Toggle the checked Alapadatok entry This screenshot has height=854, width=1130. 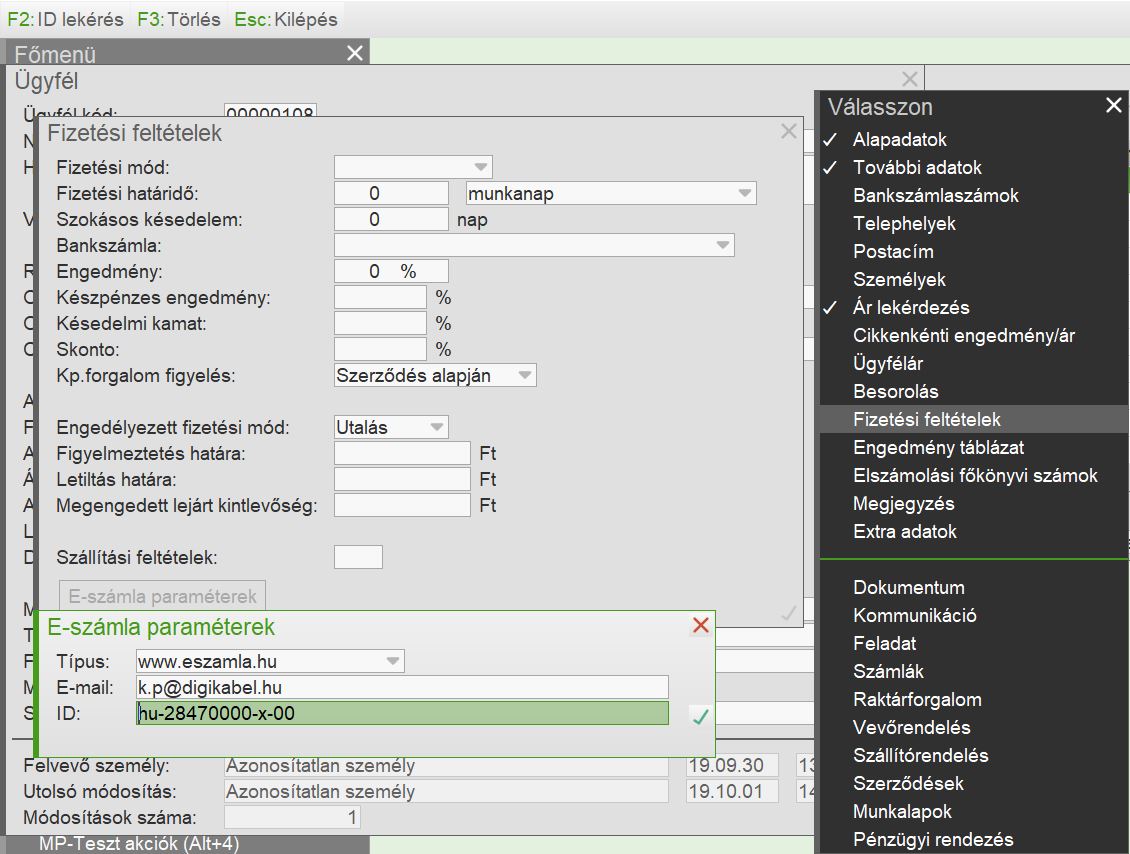(899, 140)
